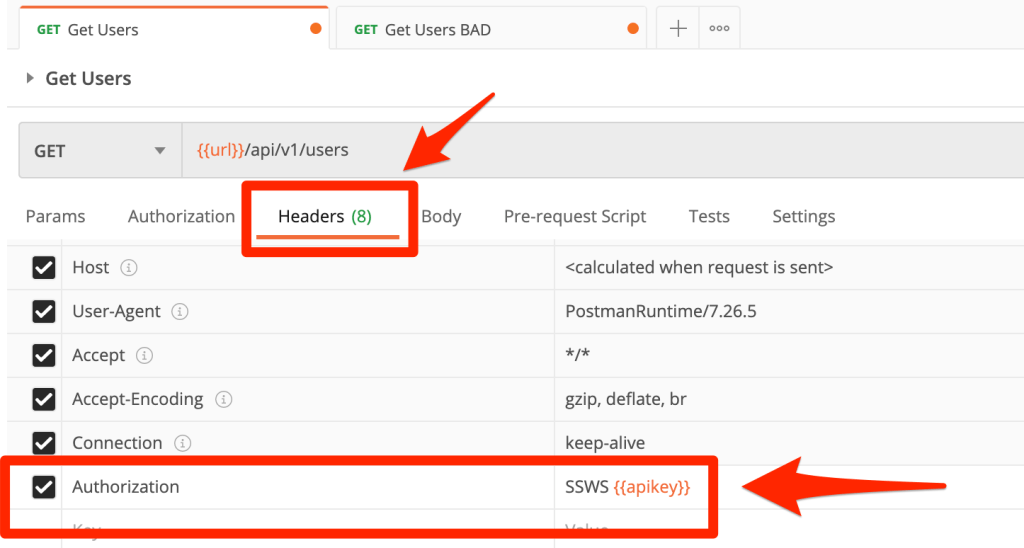Select the Pre-request Script tab

(x=574, y=216)
